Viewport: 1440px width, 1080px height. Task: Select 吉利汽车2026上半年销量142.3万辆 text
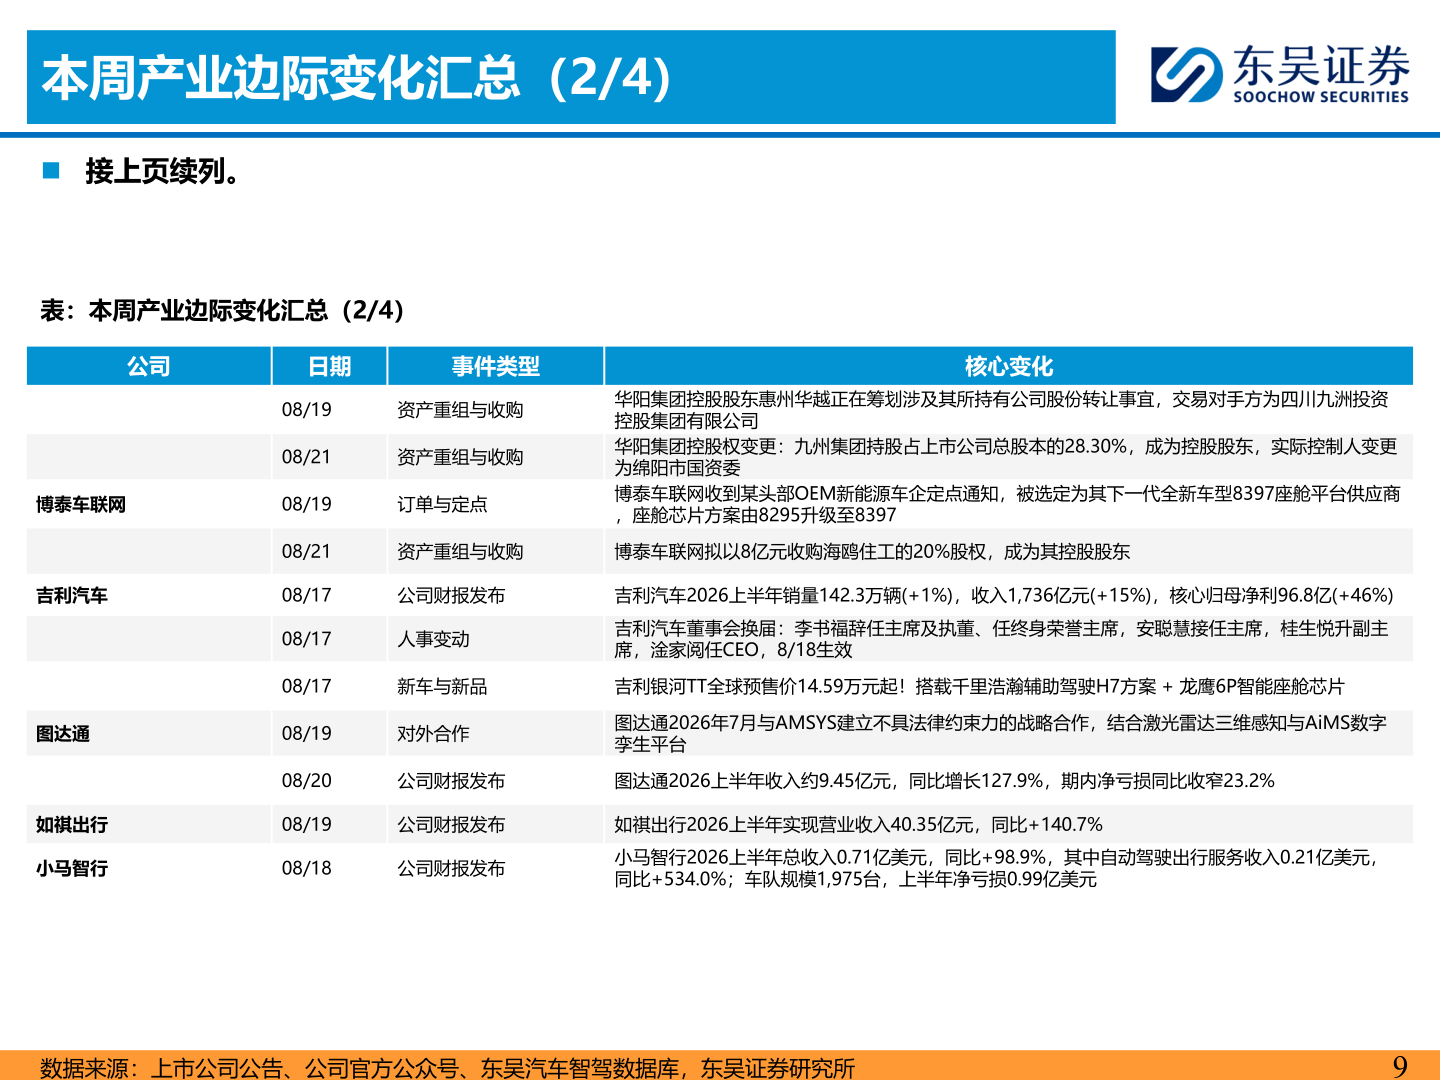pyautogui.click(x=1003, y=596)
